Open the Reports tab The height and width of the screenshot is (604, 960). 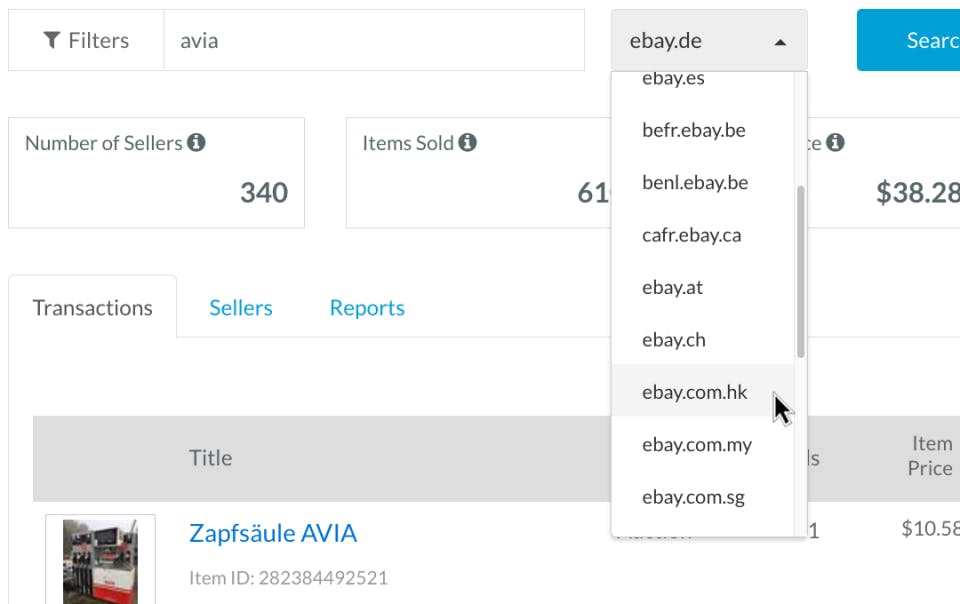(367, 308)
